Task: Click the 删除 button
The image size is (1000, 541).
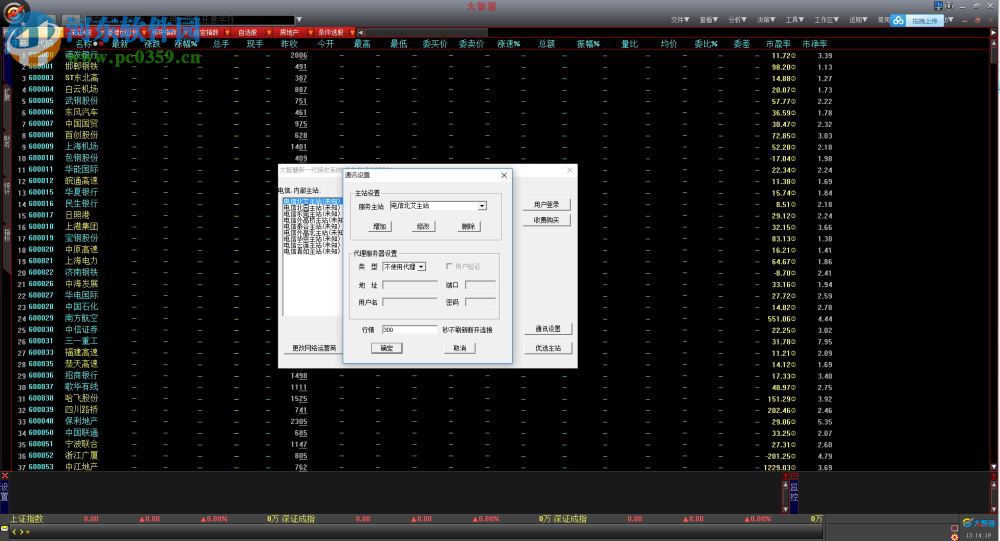Action: click(x=468, y=226)
